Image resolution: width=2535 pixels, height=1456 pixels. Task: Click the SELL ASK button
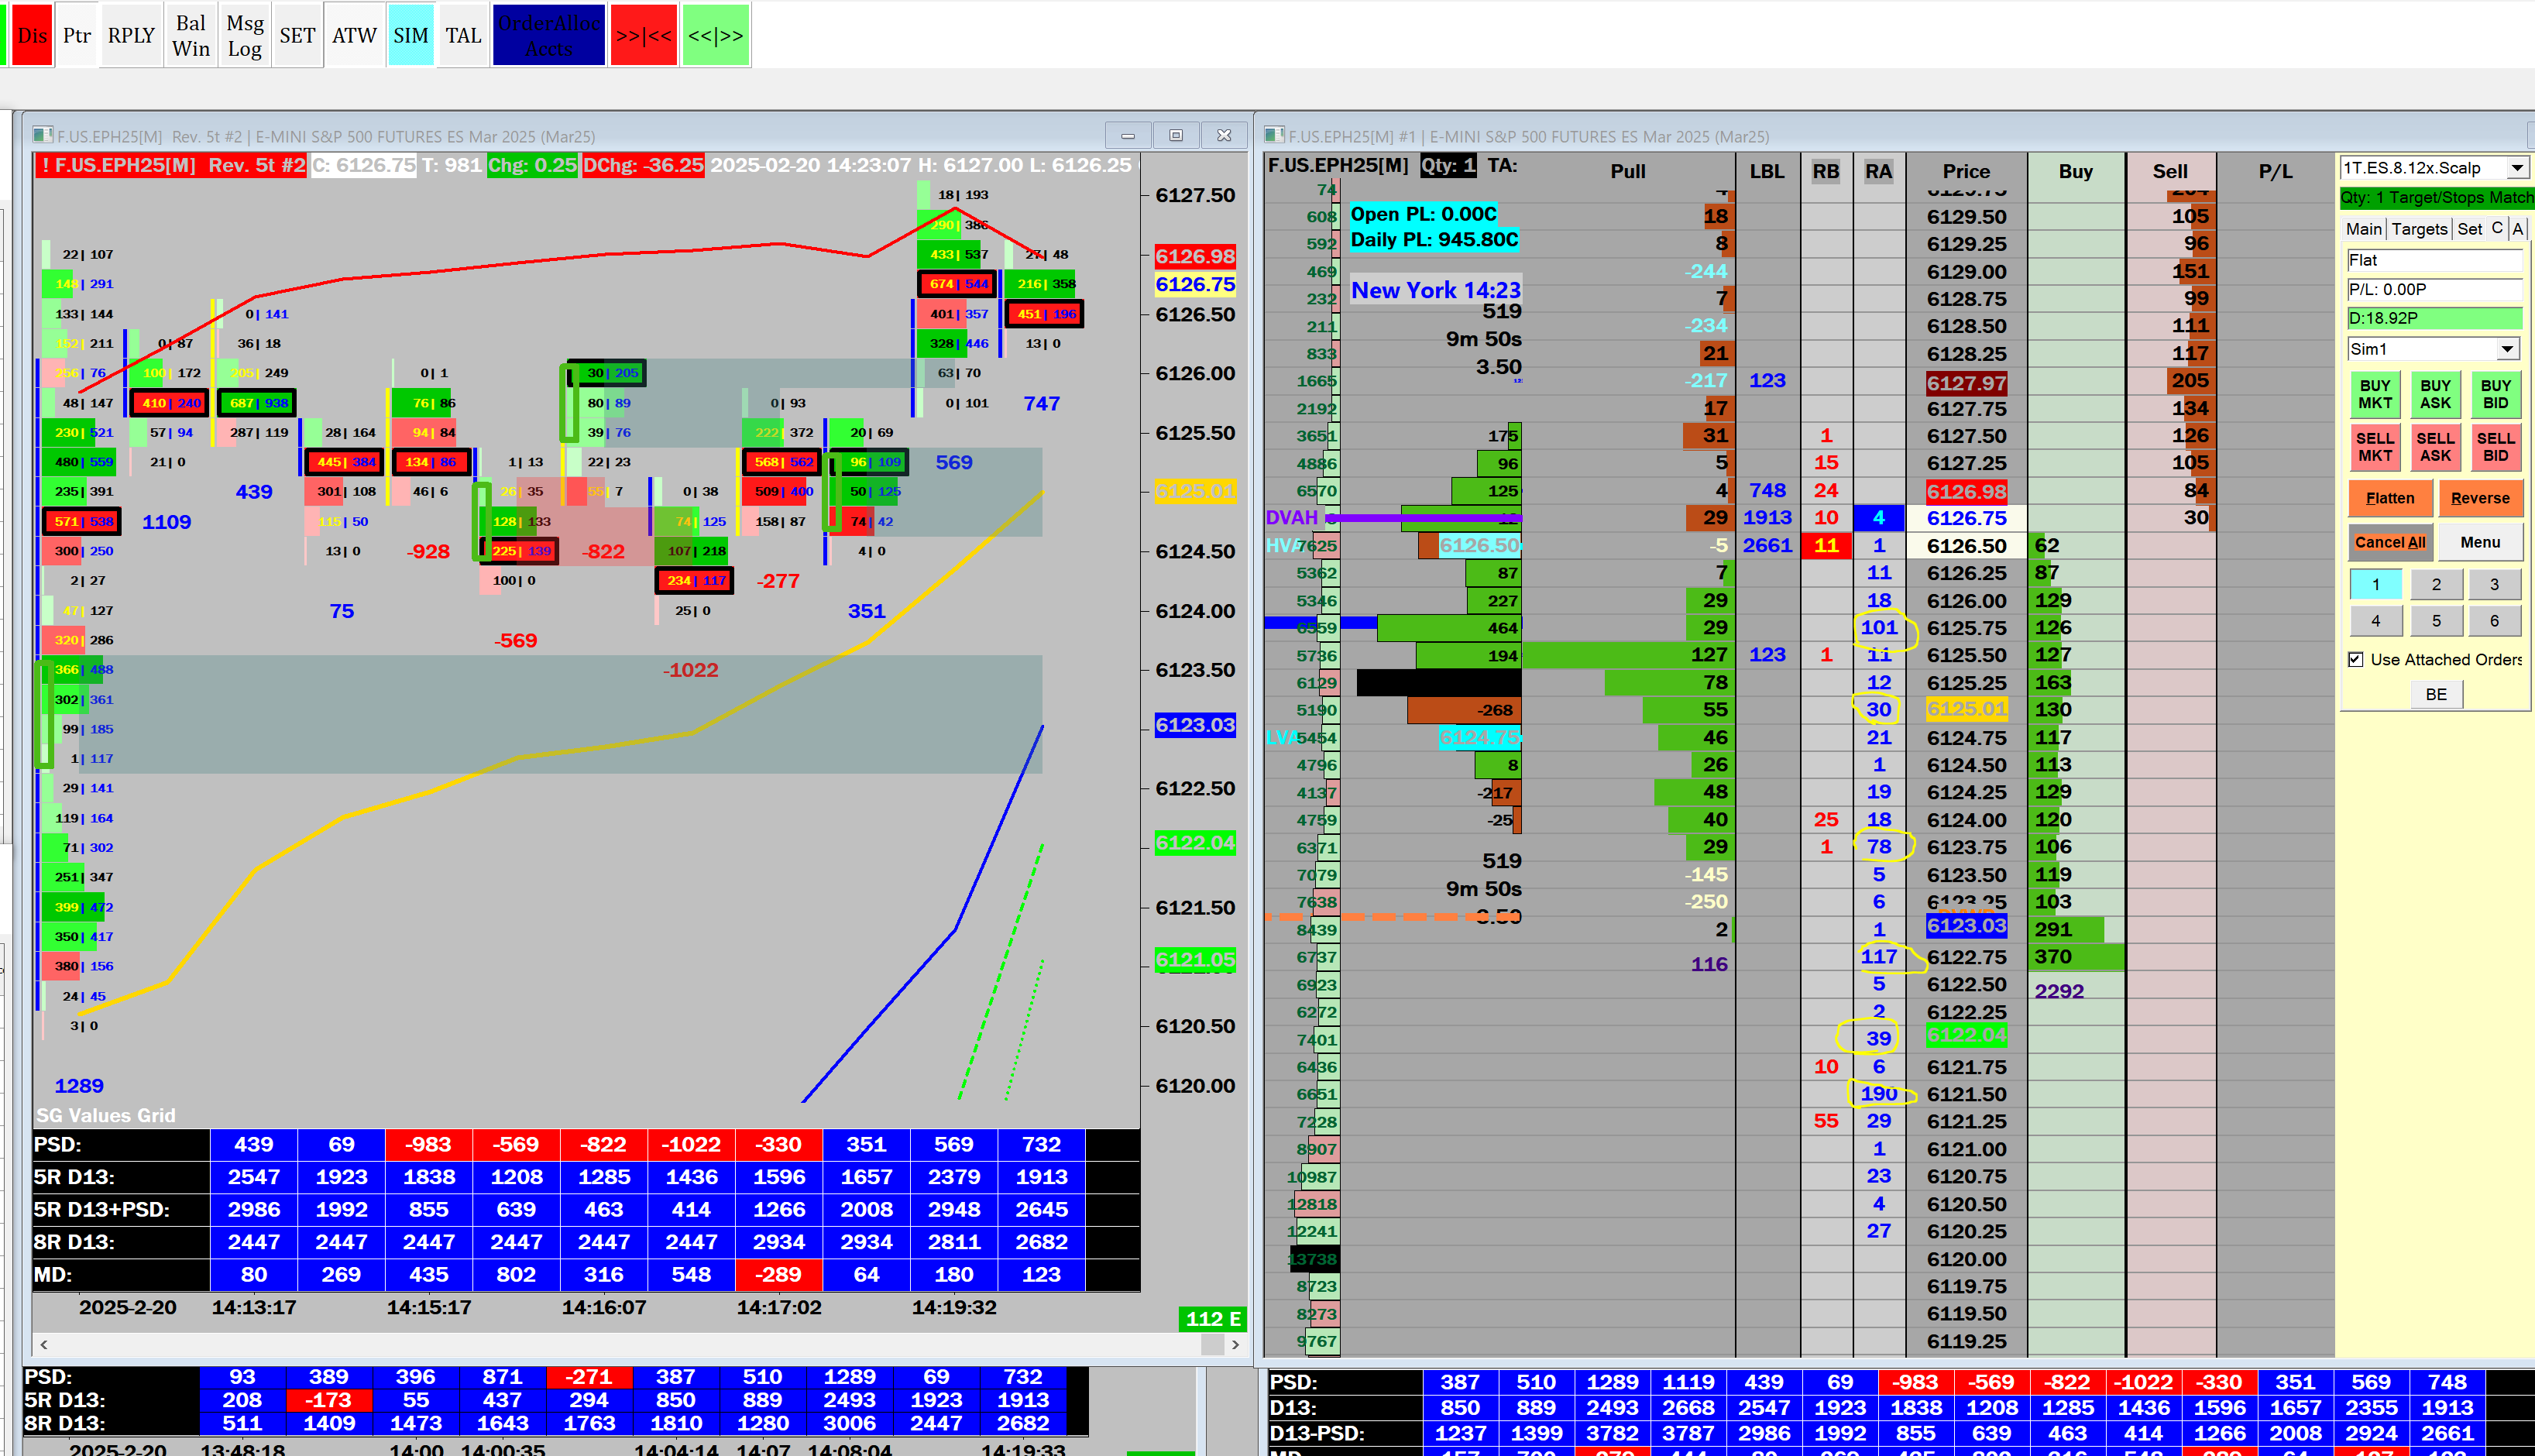click(x=2435, y=447)
